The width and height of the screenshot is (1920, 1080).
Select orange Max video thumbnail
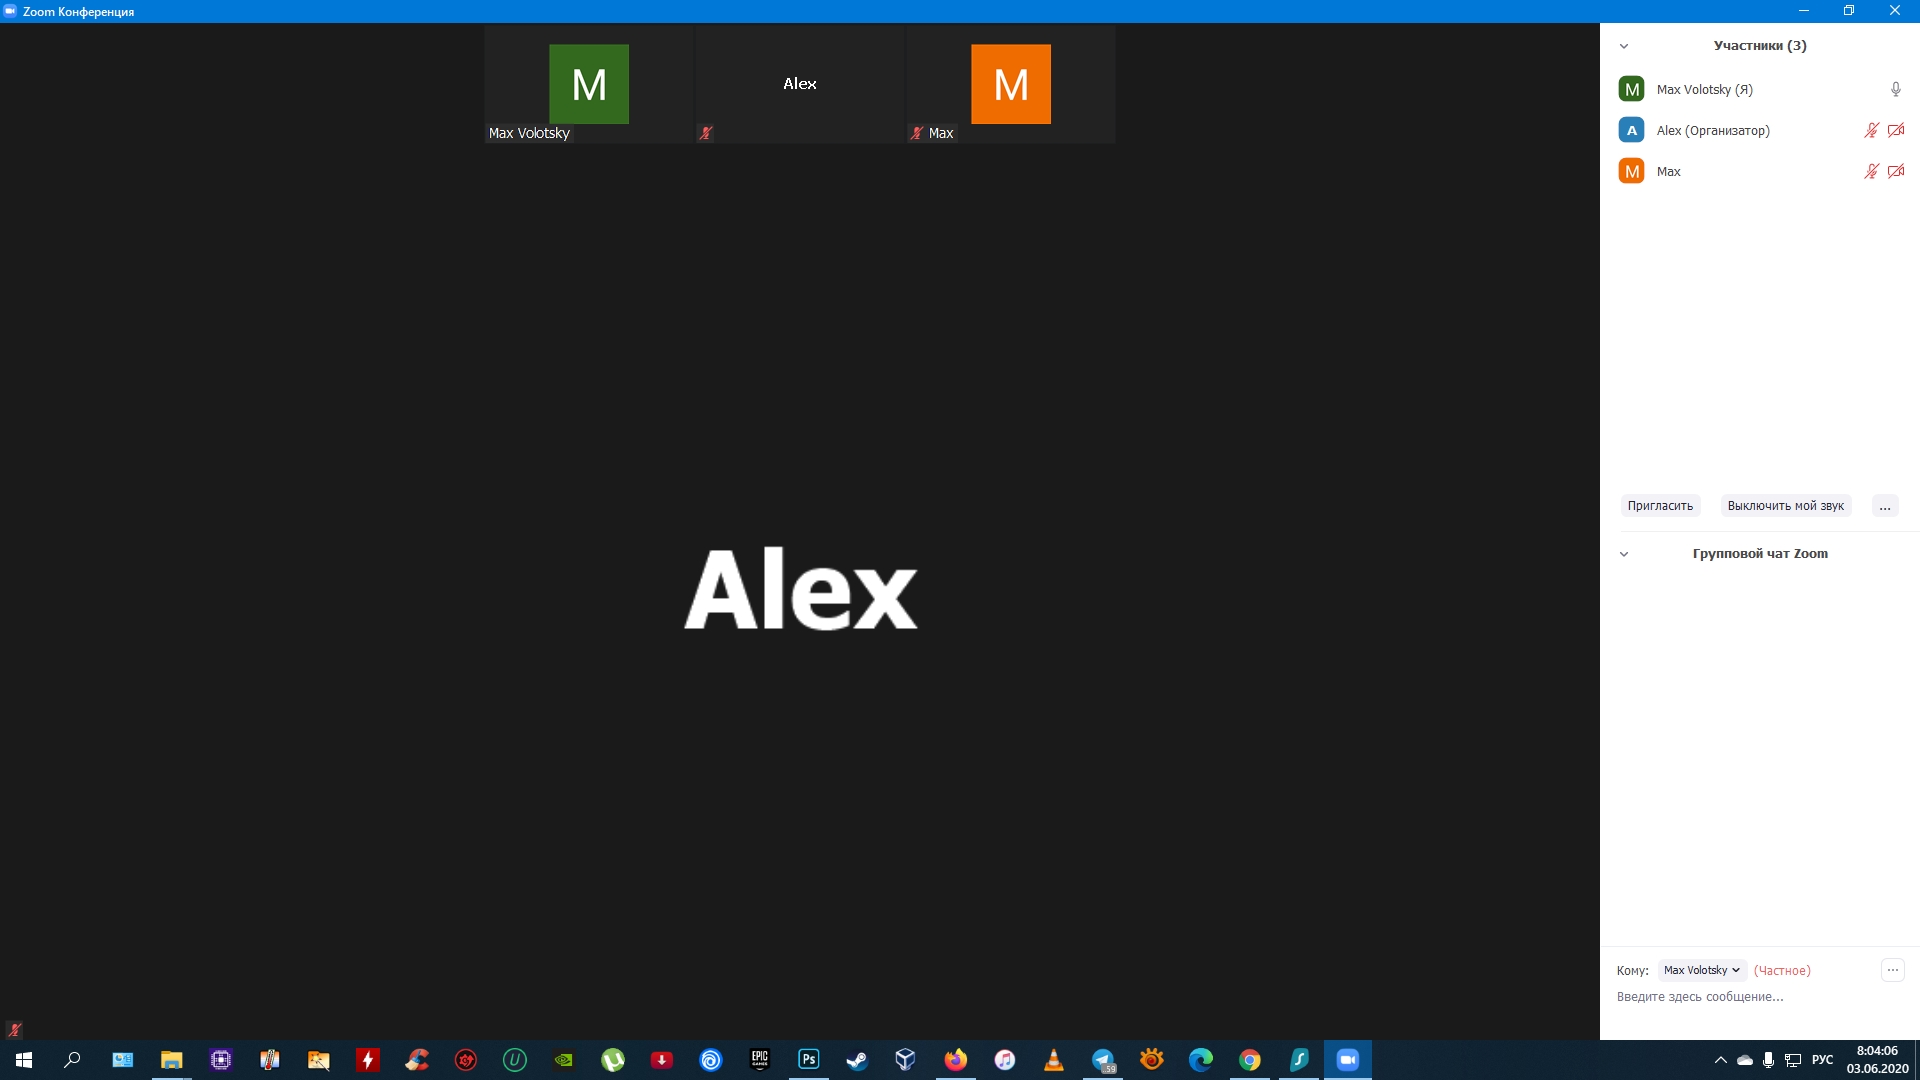pyautogui.click(x=1011, y=84)
